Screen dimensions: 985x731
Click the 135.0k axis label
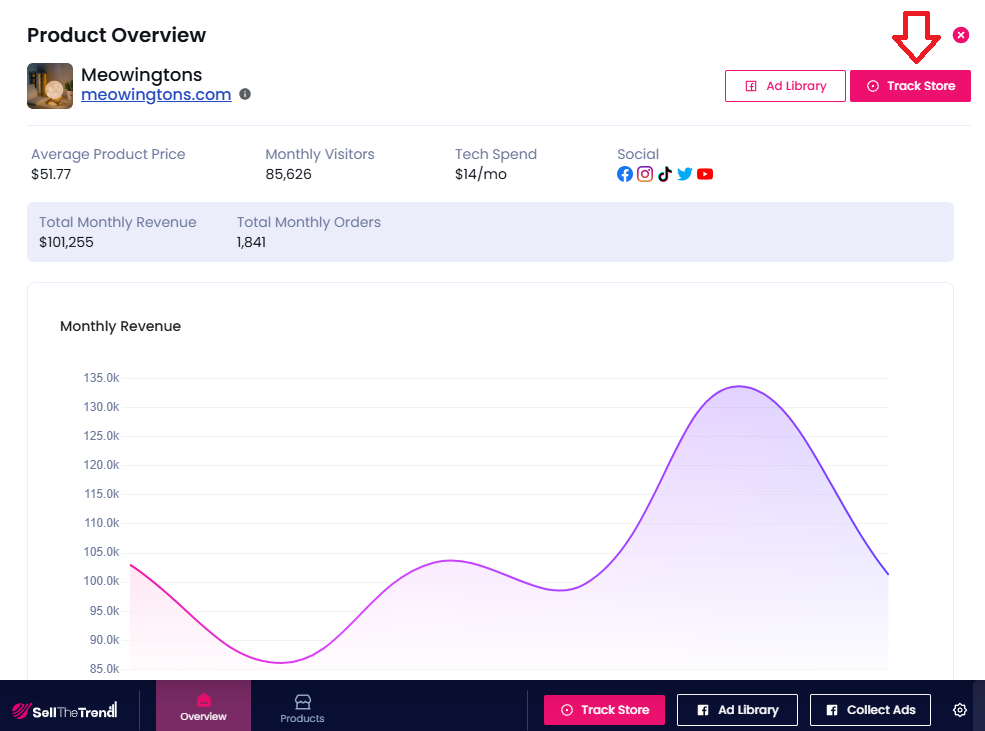click(x=101, y=378)
